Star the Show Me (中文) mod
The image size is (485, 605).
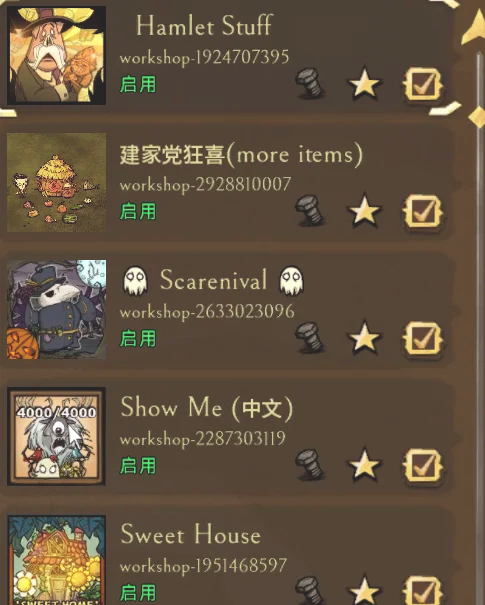pos(364,464)
